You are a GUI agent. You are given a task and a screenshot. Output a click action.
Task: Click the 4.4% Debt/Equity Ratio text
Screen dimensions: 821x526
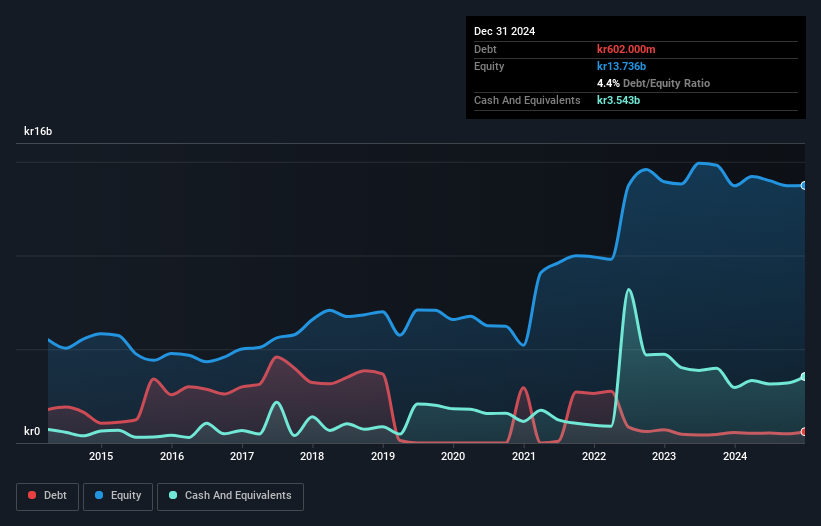653,83
